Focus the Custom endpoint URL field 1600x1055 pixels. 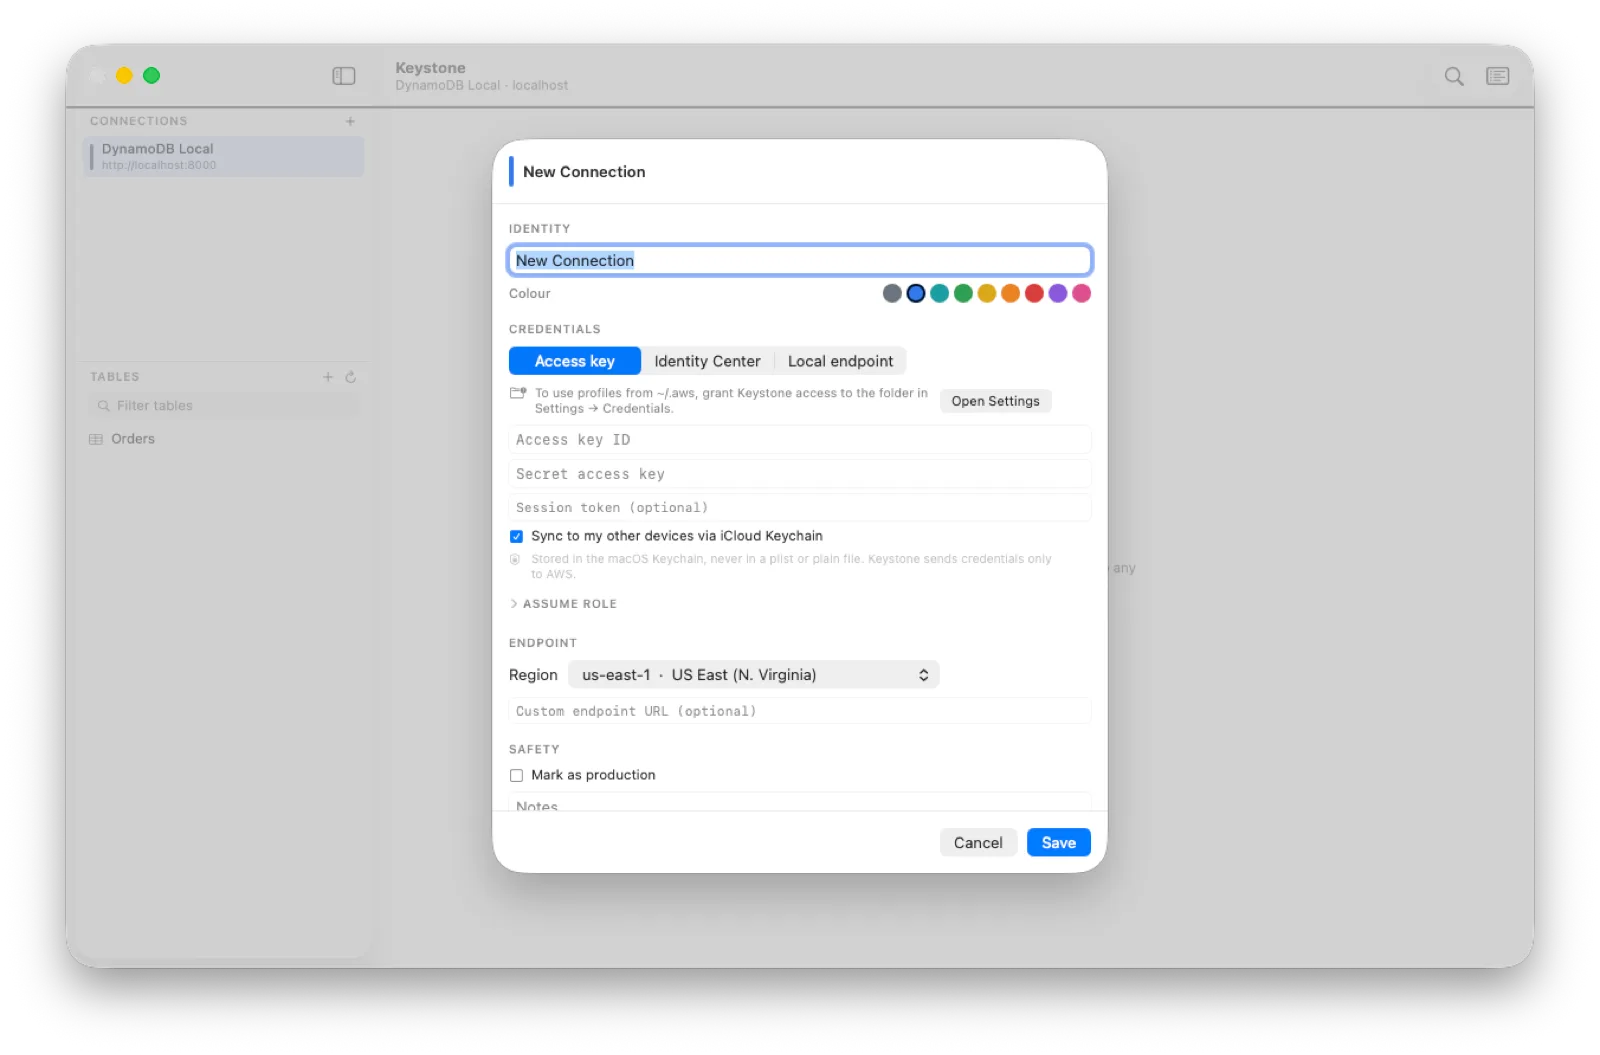tap(800, 711)
